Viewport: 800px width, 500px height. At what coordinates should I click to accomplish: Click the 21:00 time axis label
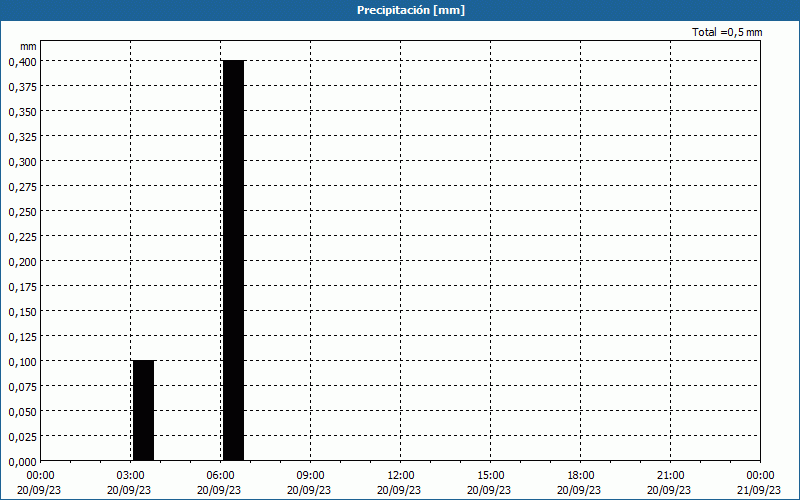pyautogui.click(x=670, y=475)
